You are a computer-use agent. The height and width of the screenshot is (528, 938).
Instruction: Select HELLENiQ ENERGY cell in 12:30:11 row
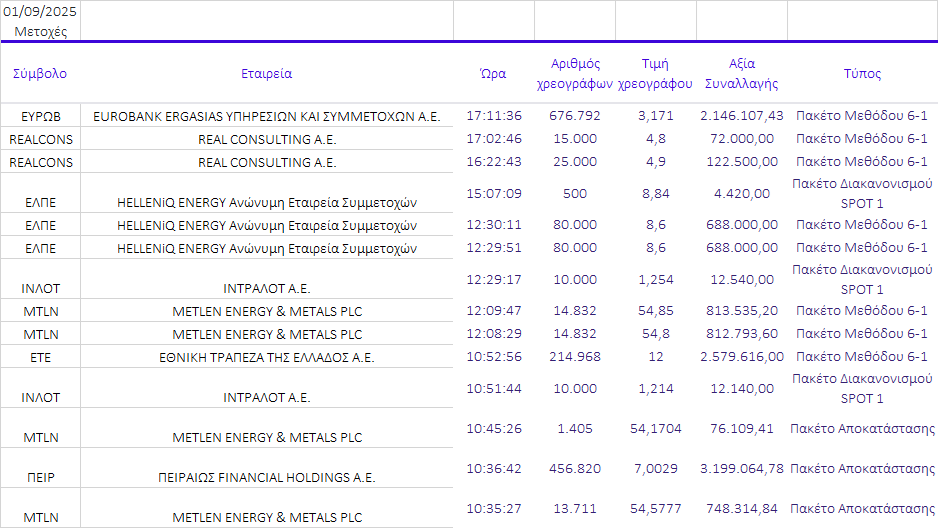point(267,225)
